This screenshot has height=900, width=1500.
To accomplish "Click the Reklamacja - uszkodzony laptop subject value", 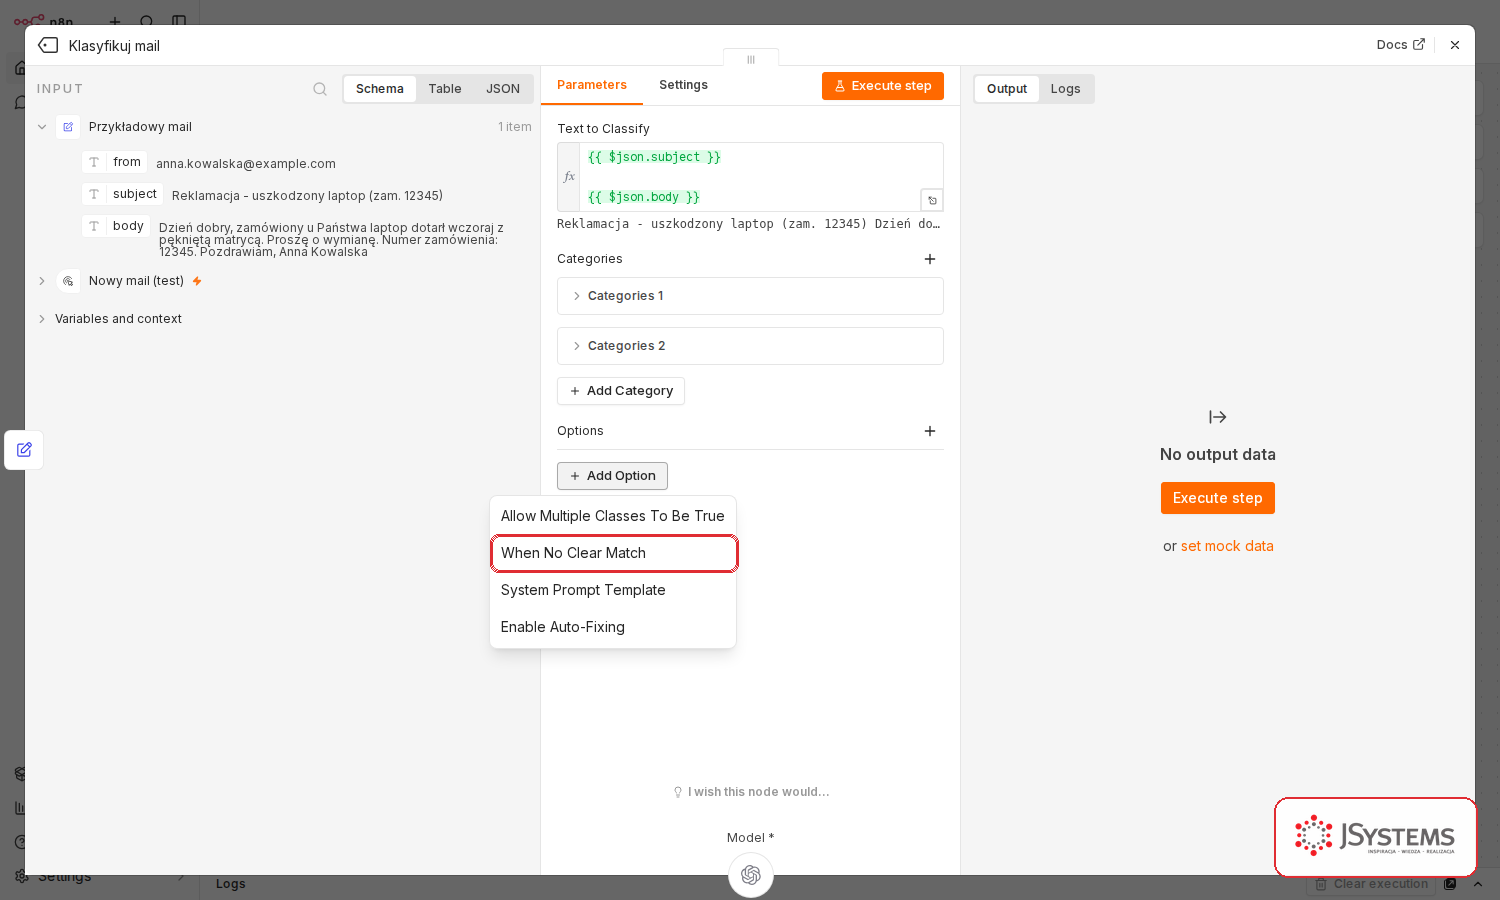I will click(307, 196).
